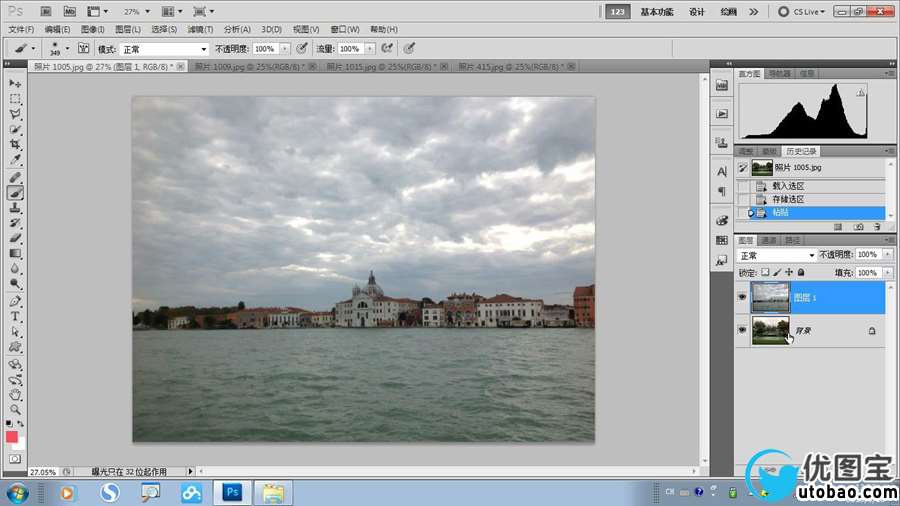Open the 图像(I) menu

(x=92, y=29)
